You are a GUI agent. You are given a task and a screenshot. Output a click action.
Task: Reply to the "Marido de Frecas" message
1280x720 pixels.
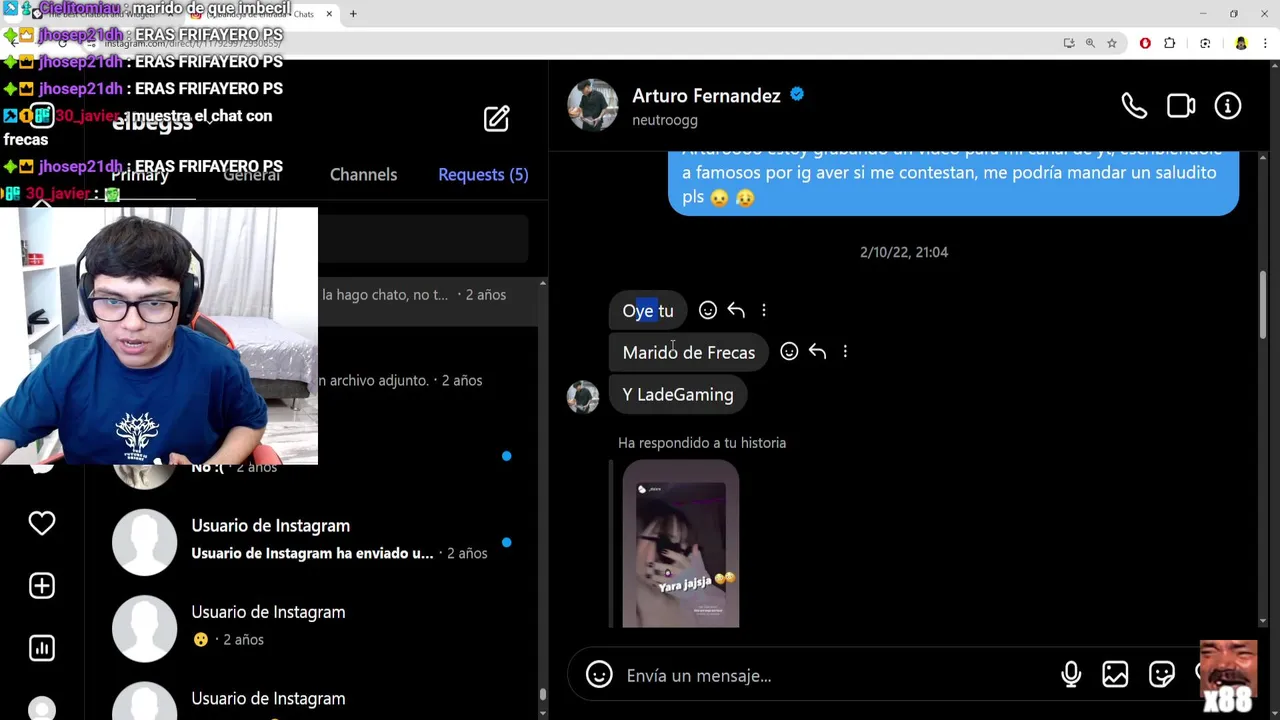click(817, 352)
